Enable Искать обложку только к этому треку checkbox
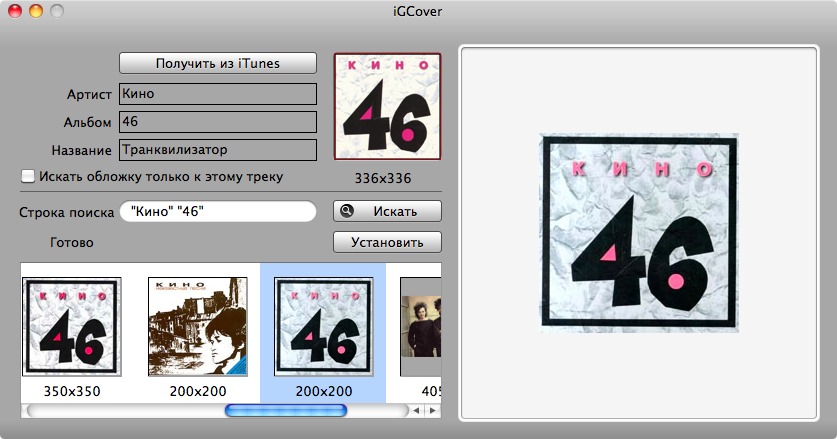Image resolution: width=837 pixels, height=439 pixels. click(28, 176)
